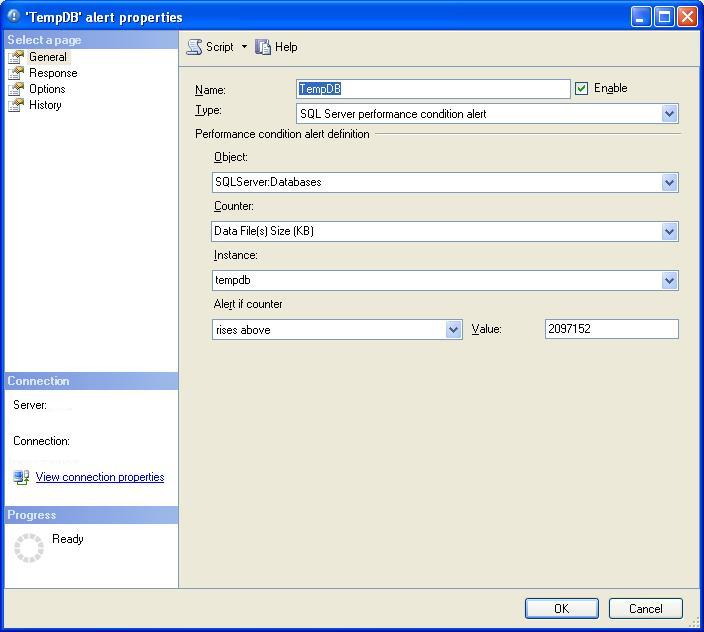
Task: Click the 'Name:' label
Action: [210, 90]
